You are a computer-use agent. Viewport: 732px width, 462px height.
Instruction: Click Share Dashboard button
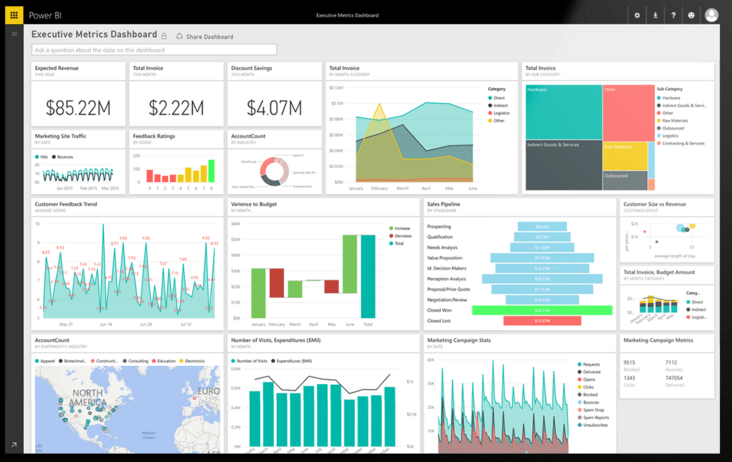205,36
